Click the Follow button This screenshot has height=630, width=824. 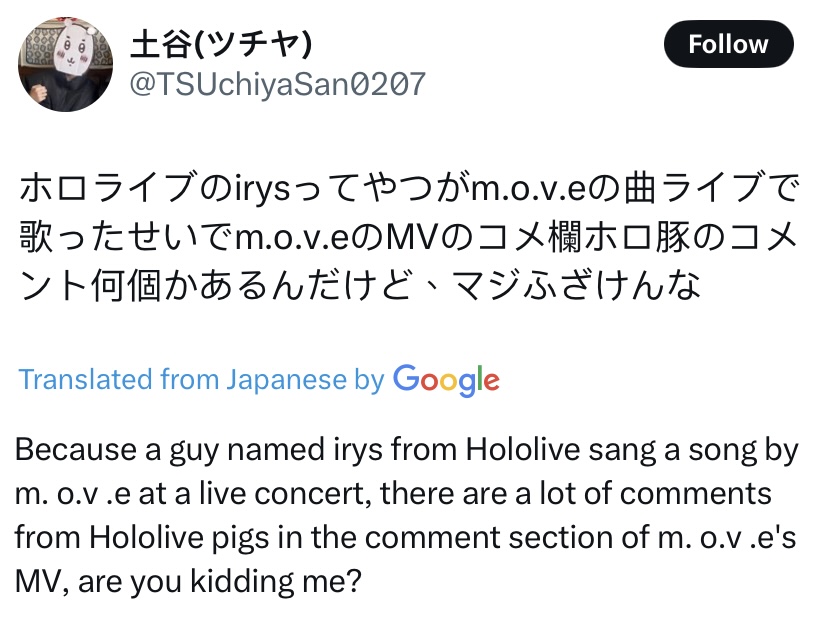pyautogui.click(x=728, y=45)
